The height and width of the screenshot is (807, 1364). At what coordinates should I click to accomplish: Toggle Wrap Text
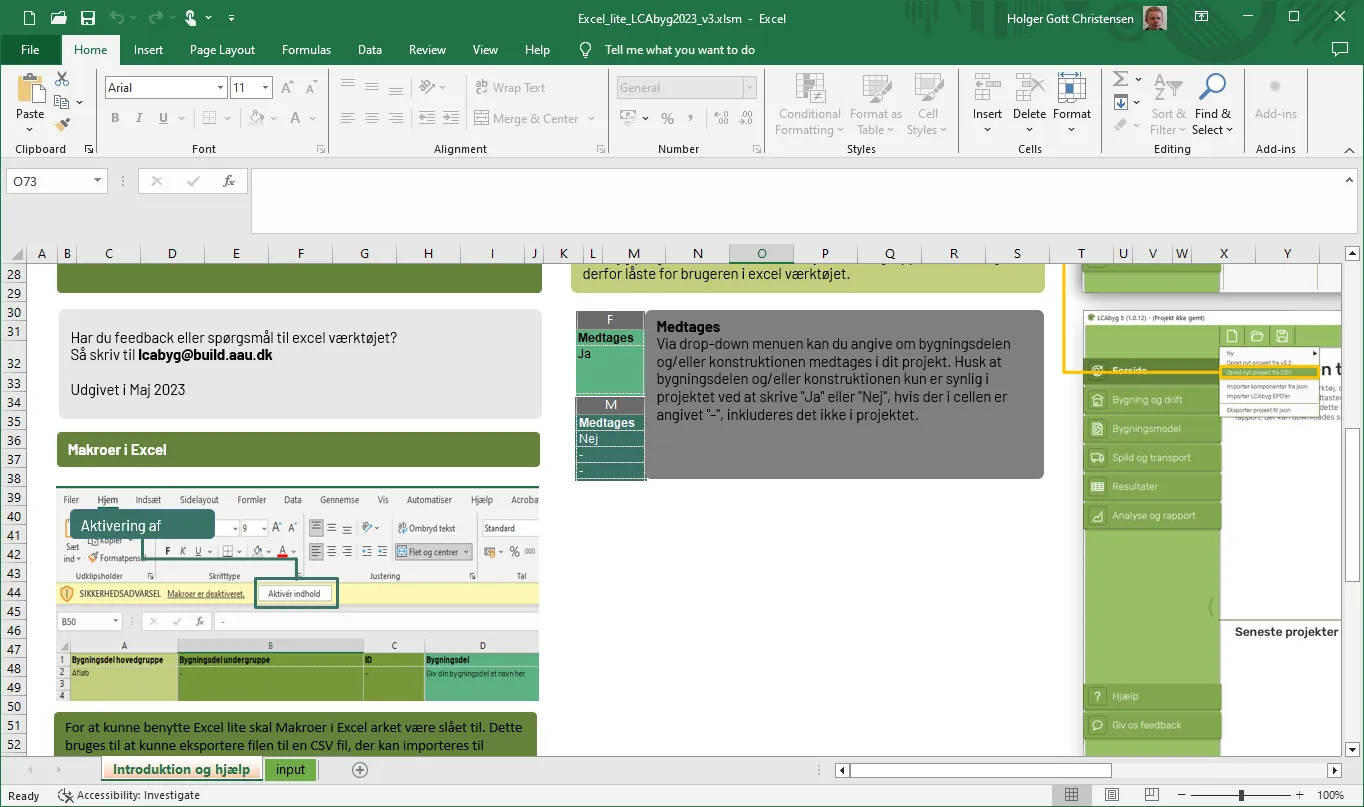510,88
